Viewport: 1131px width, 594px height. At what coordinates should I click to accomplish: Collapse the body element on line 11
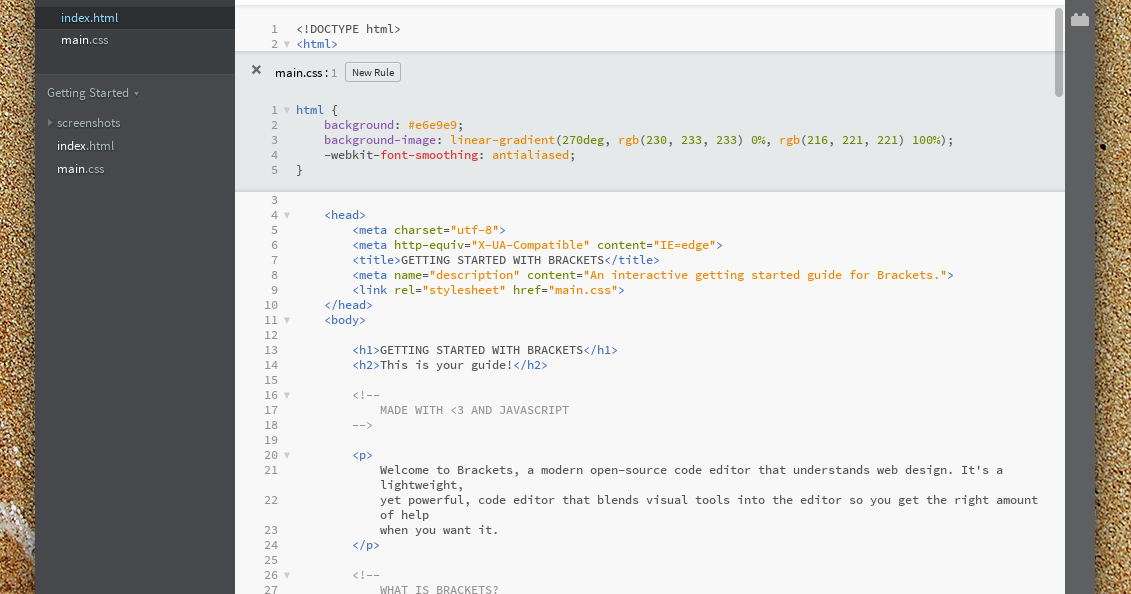(287, 320)
